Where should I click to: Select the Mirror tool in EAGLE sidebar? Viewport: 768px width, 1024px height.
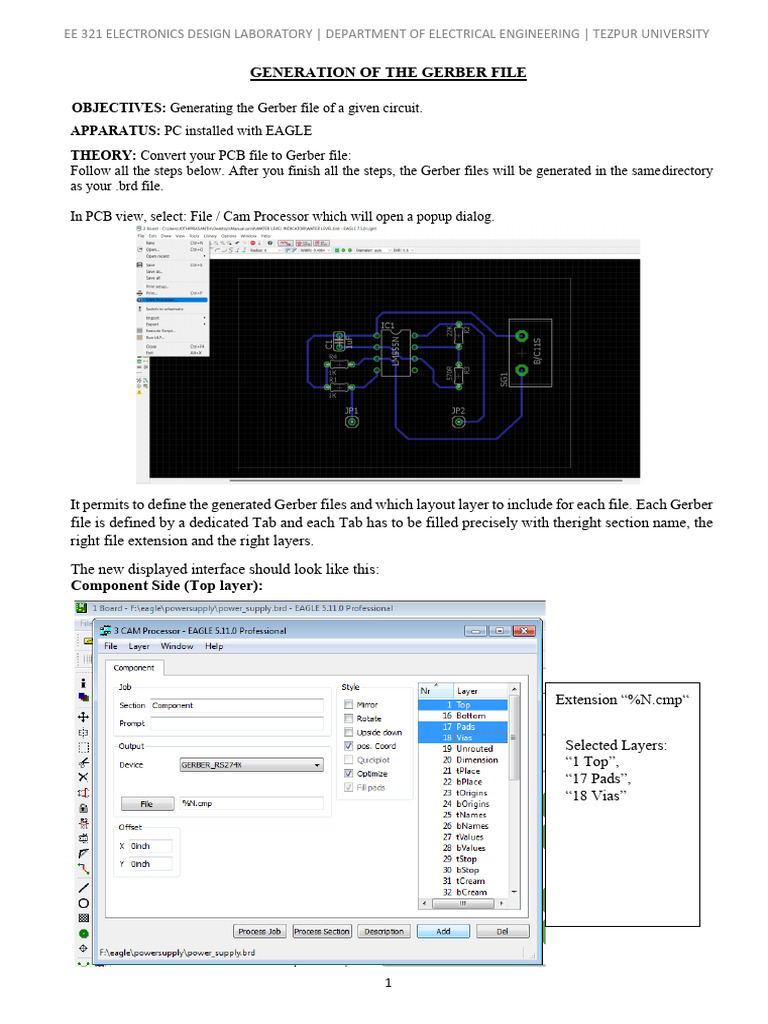tap(83, 732)
